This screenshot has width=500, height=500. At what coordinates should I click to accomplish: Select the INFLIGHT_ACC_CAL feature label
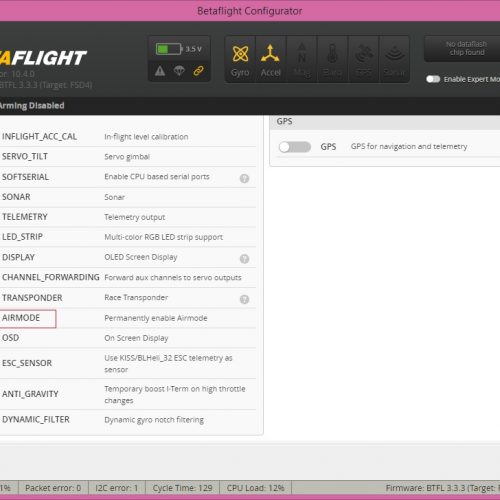pos(39,137)
